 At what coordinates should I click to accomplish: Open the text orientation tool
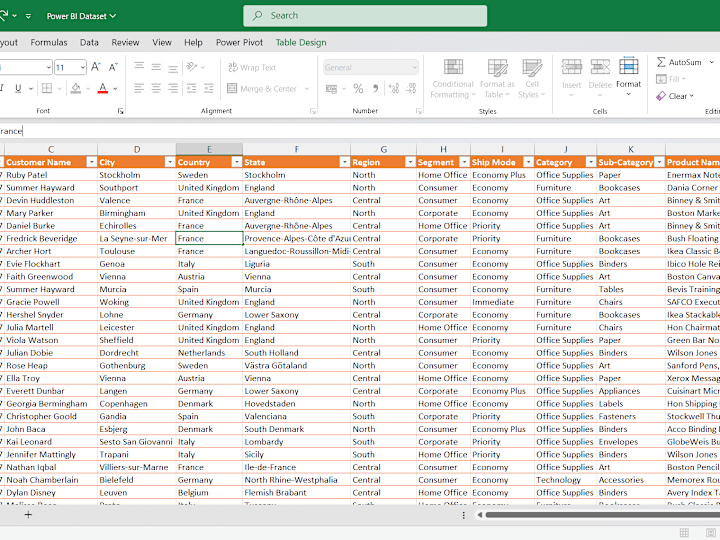[192, 67]
